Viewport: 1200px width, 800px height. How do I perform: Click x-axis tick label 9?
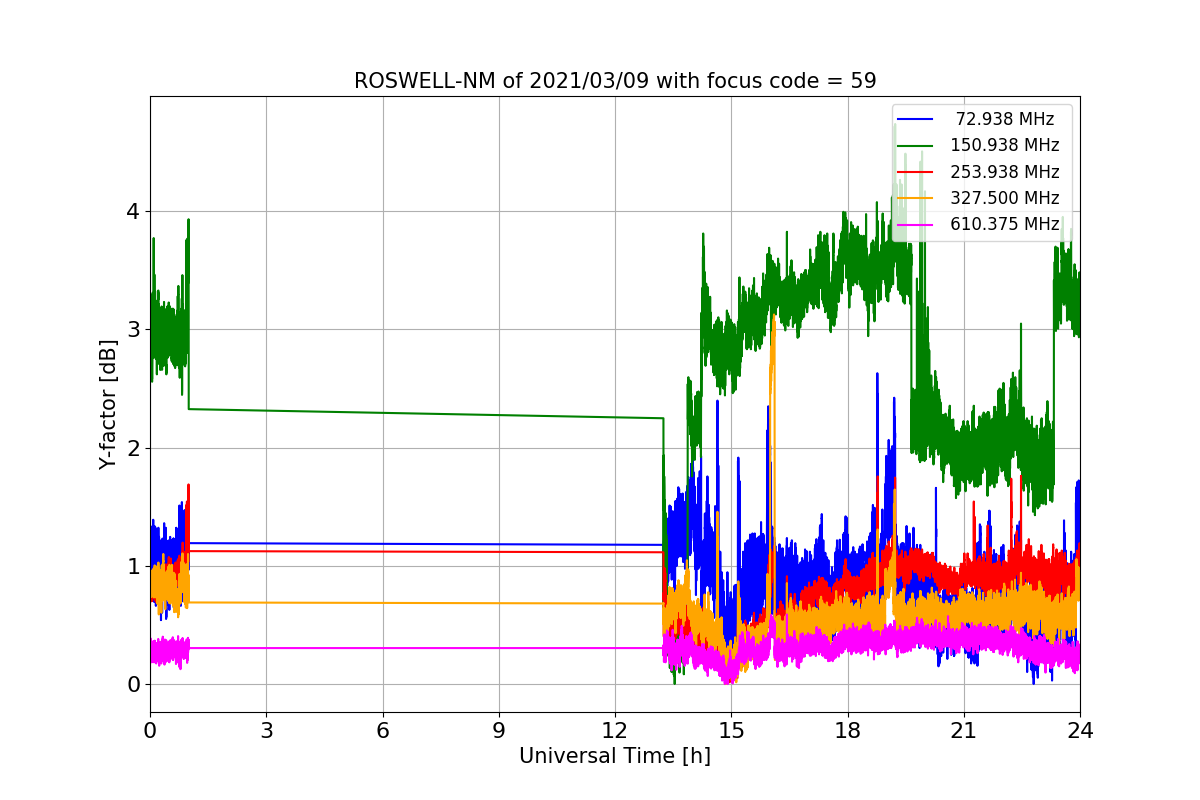pyautogui.click(x=499, y=730)
